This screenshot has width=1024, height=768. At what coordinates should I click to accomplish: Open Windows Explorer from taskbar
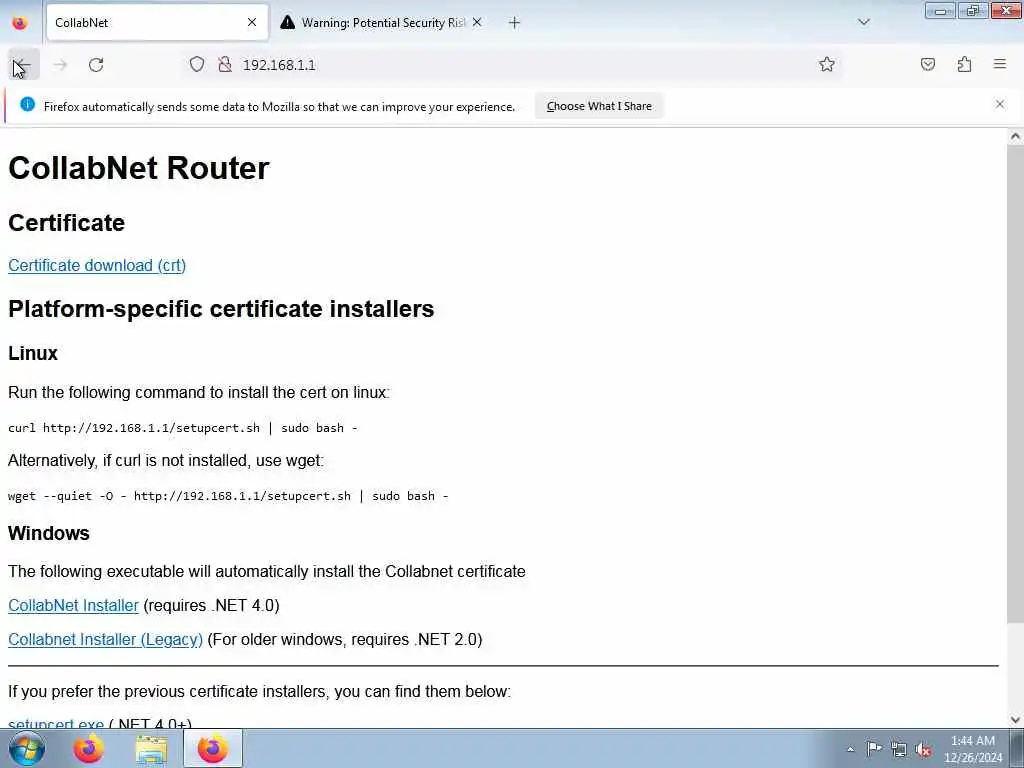(x=152, y=748)
